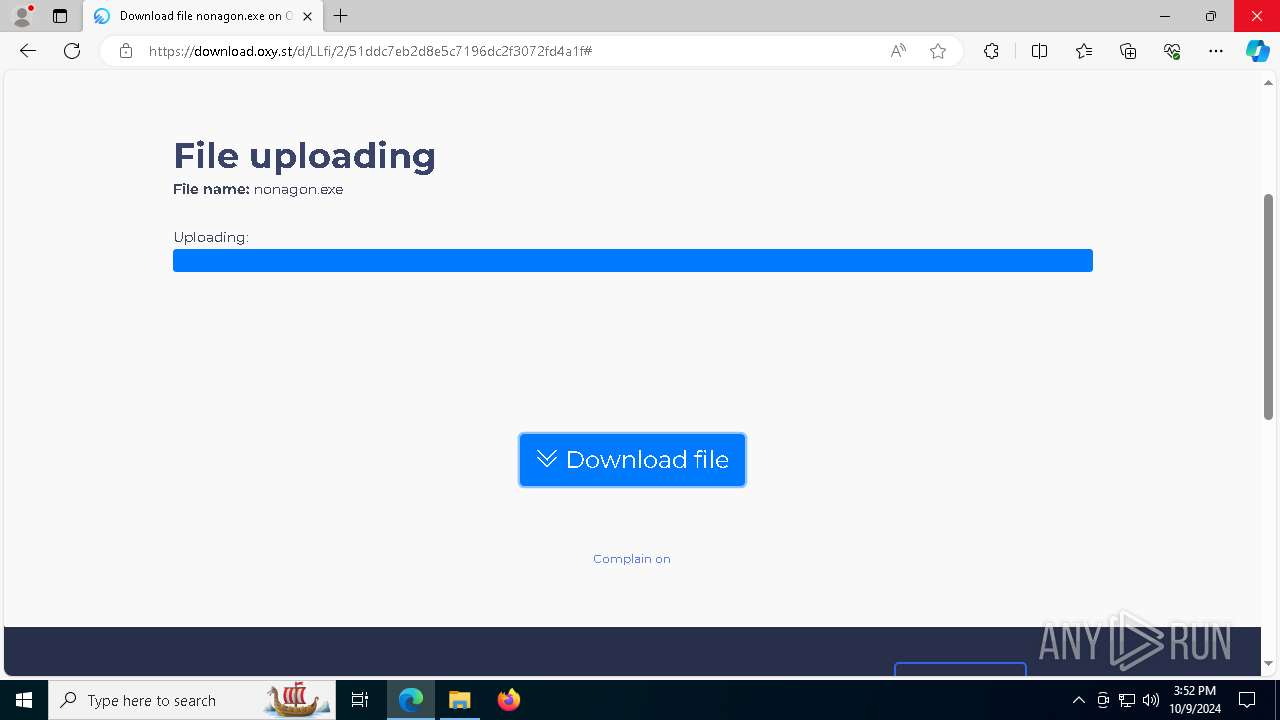Open the Favorites list

[1084, 51]
